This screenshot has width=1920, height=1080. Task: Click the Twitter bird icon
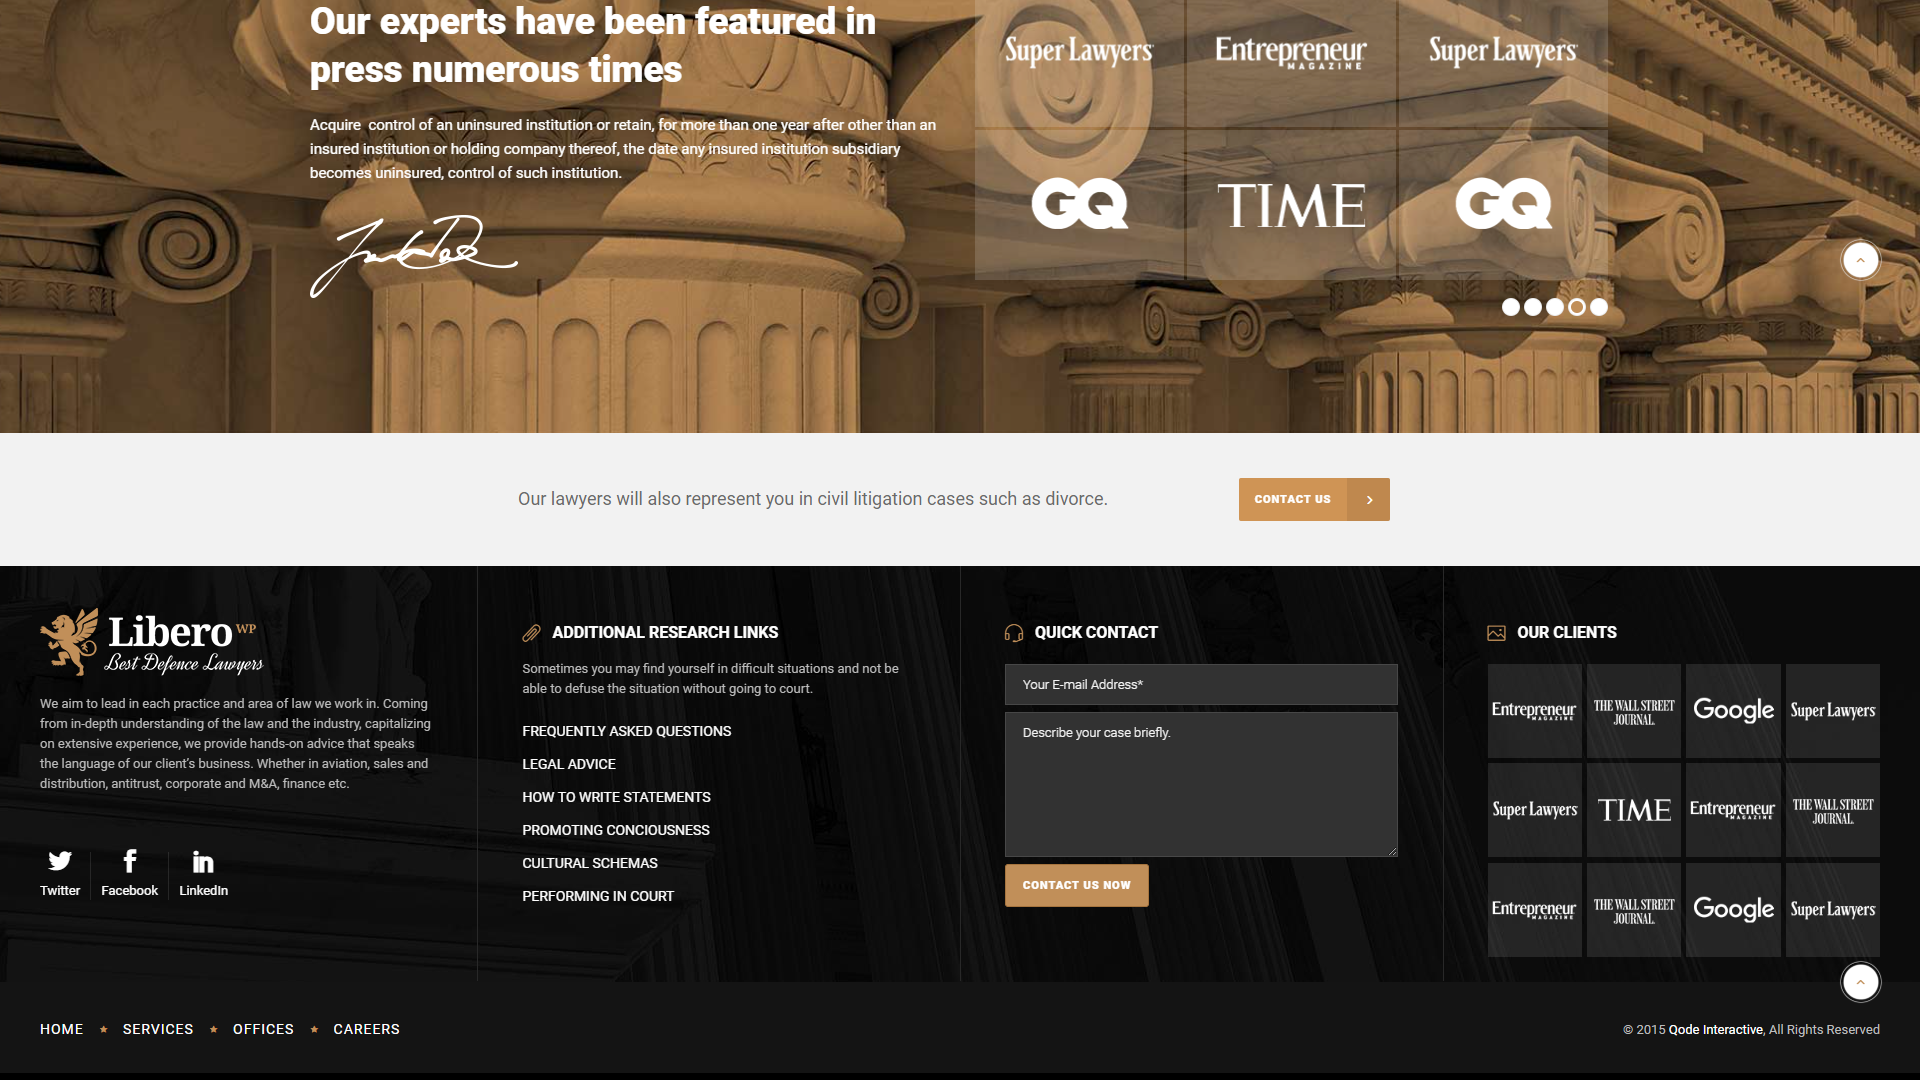point(60,861)
